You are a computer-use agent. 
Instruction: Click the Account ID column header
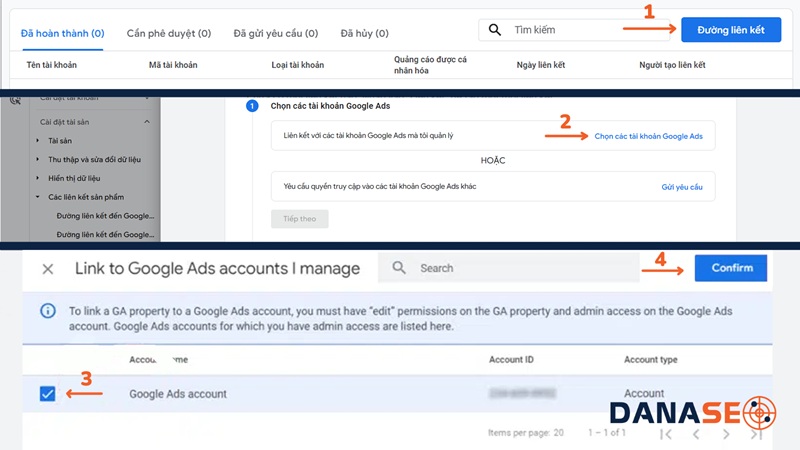point(511,360)
